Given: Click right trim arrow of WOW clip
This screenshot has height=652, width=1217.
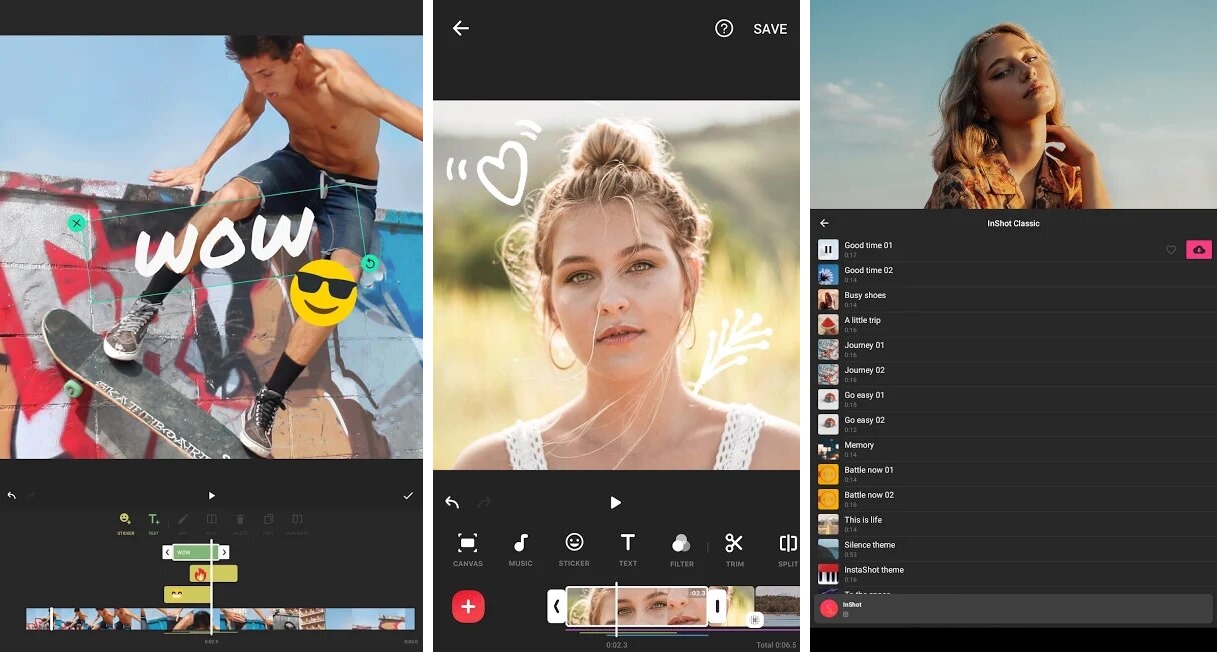Looking at the screenshot, I should pyautogui.click(x=224, y=552).
